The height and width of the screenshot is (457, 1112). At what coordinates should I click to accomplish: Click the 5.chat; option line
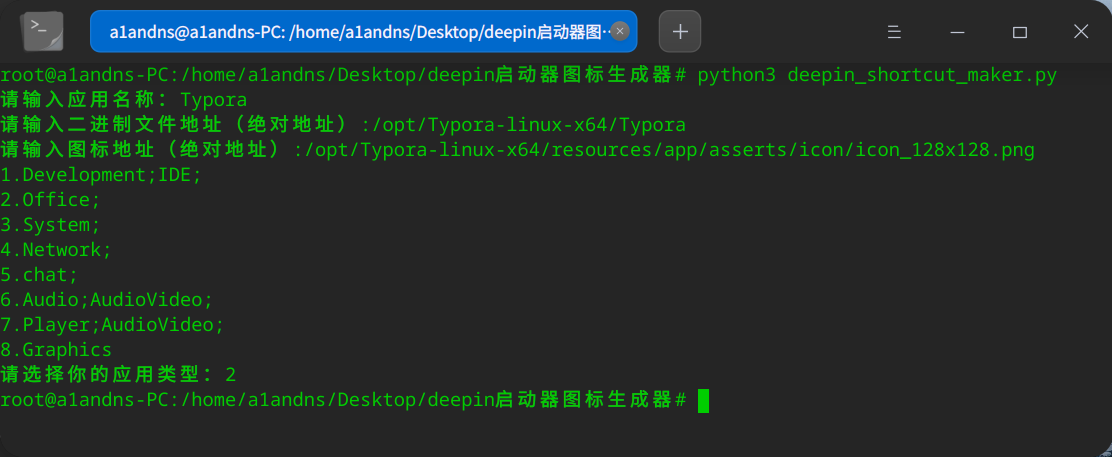tap(39, 275)
